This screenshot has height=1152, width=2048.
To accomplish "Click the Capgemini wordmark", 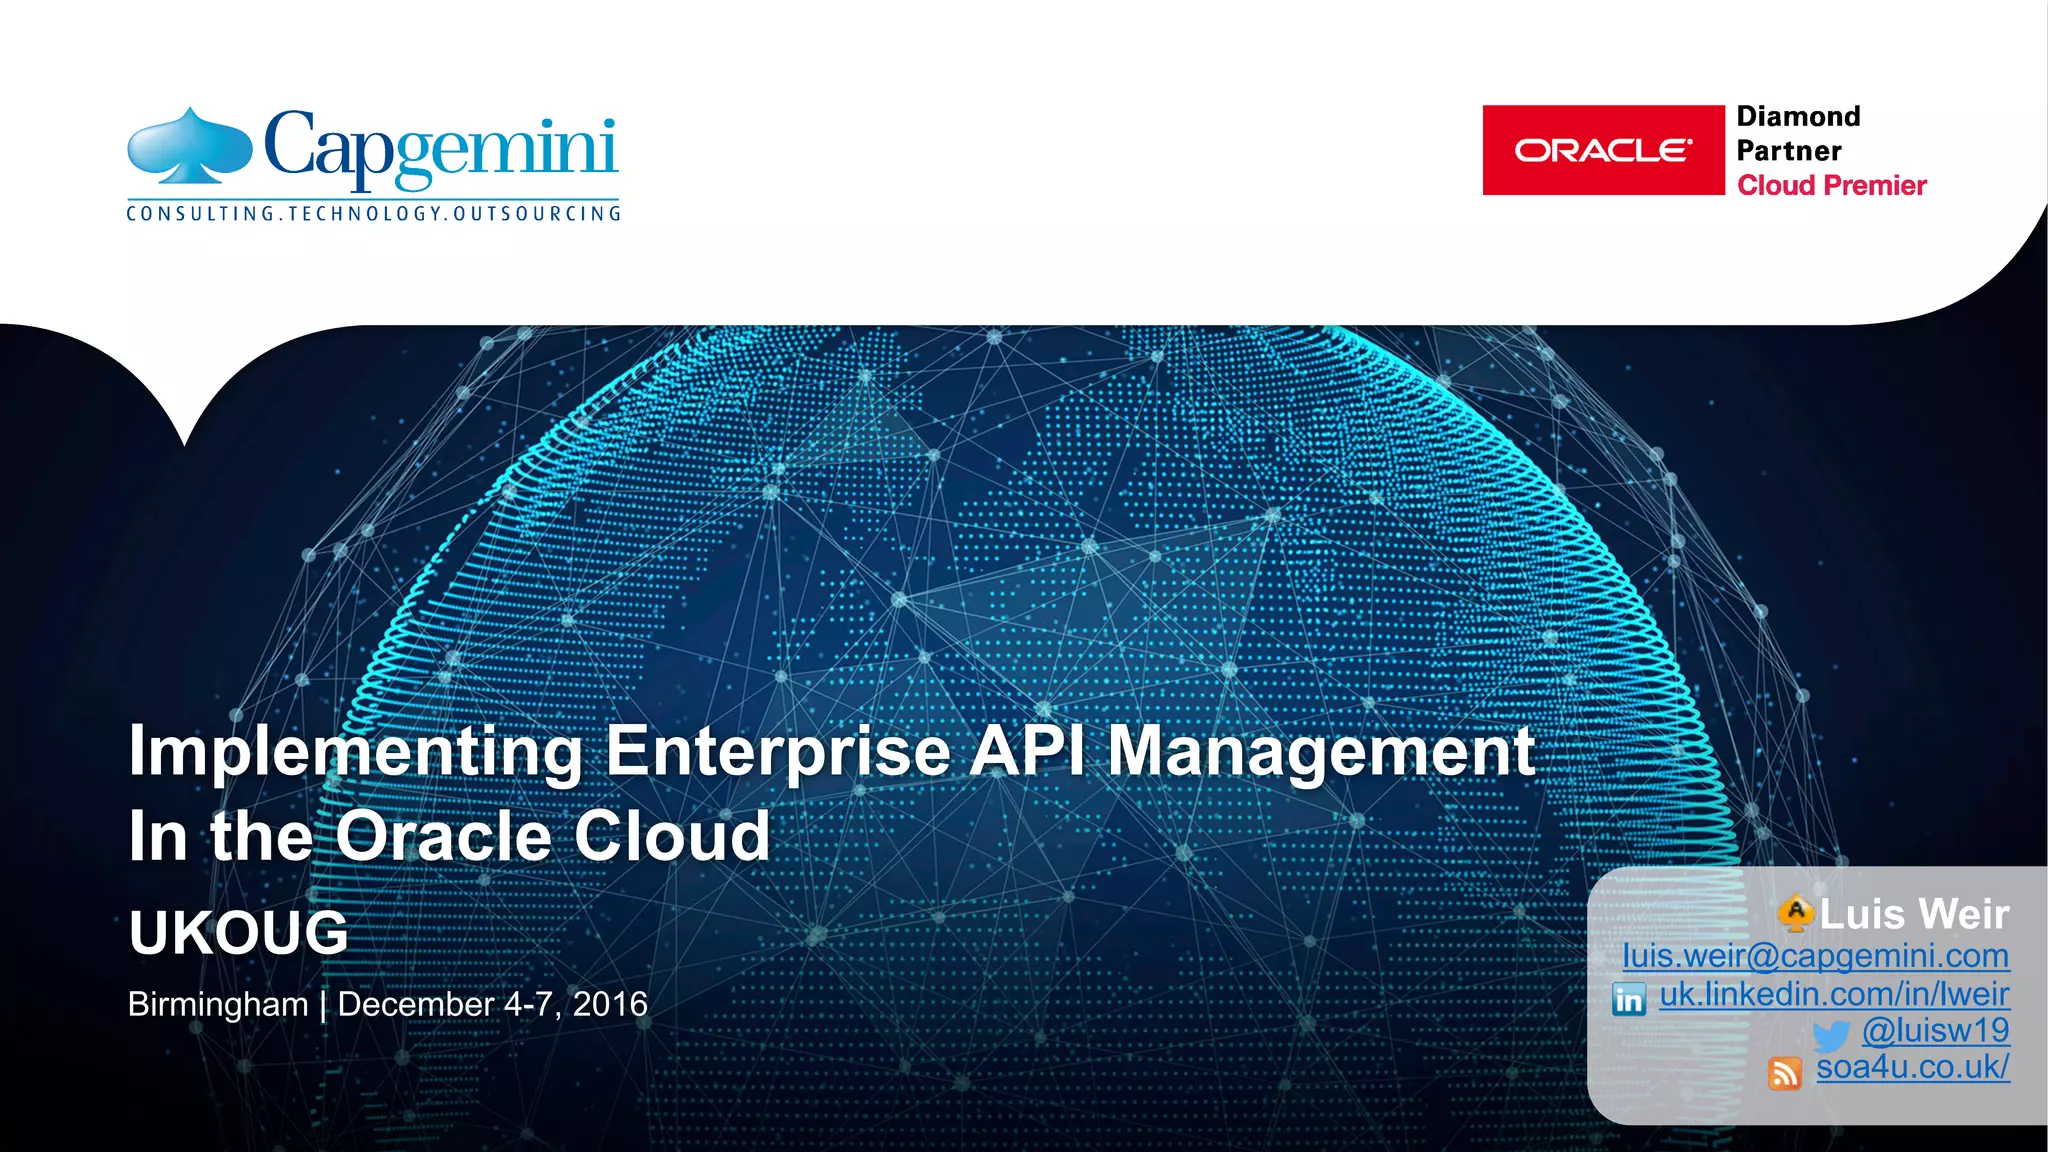I will (x=441, y=148).
